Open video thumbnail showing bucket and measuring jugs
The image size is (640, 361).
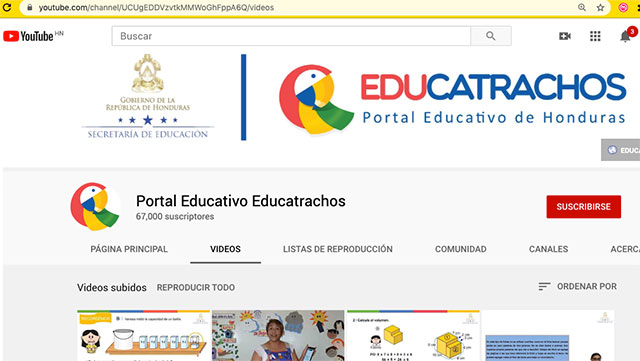click(x=144, y=335)
